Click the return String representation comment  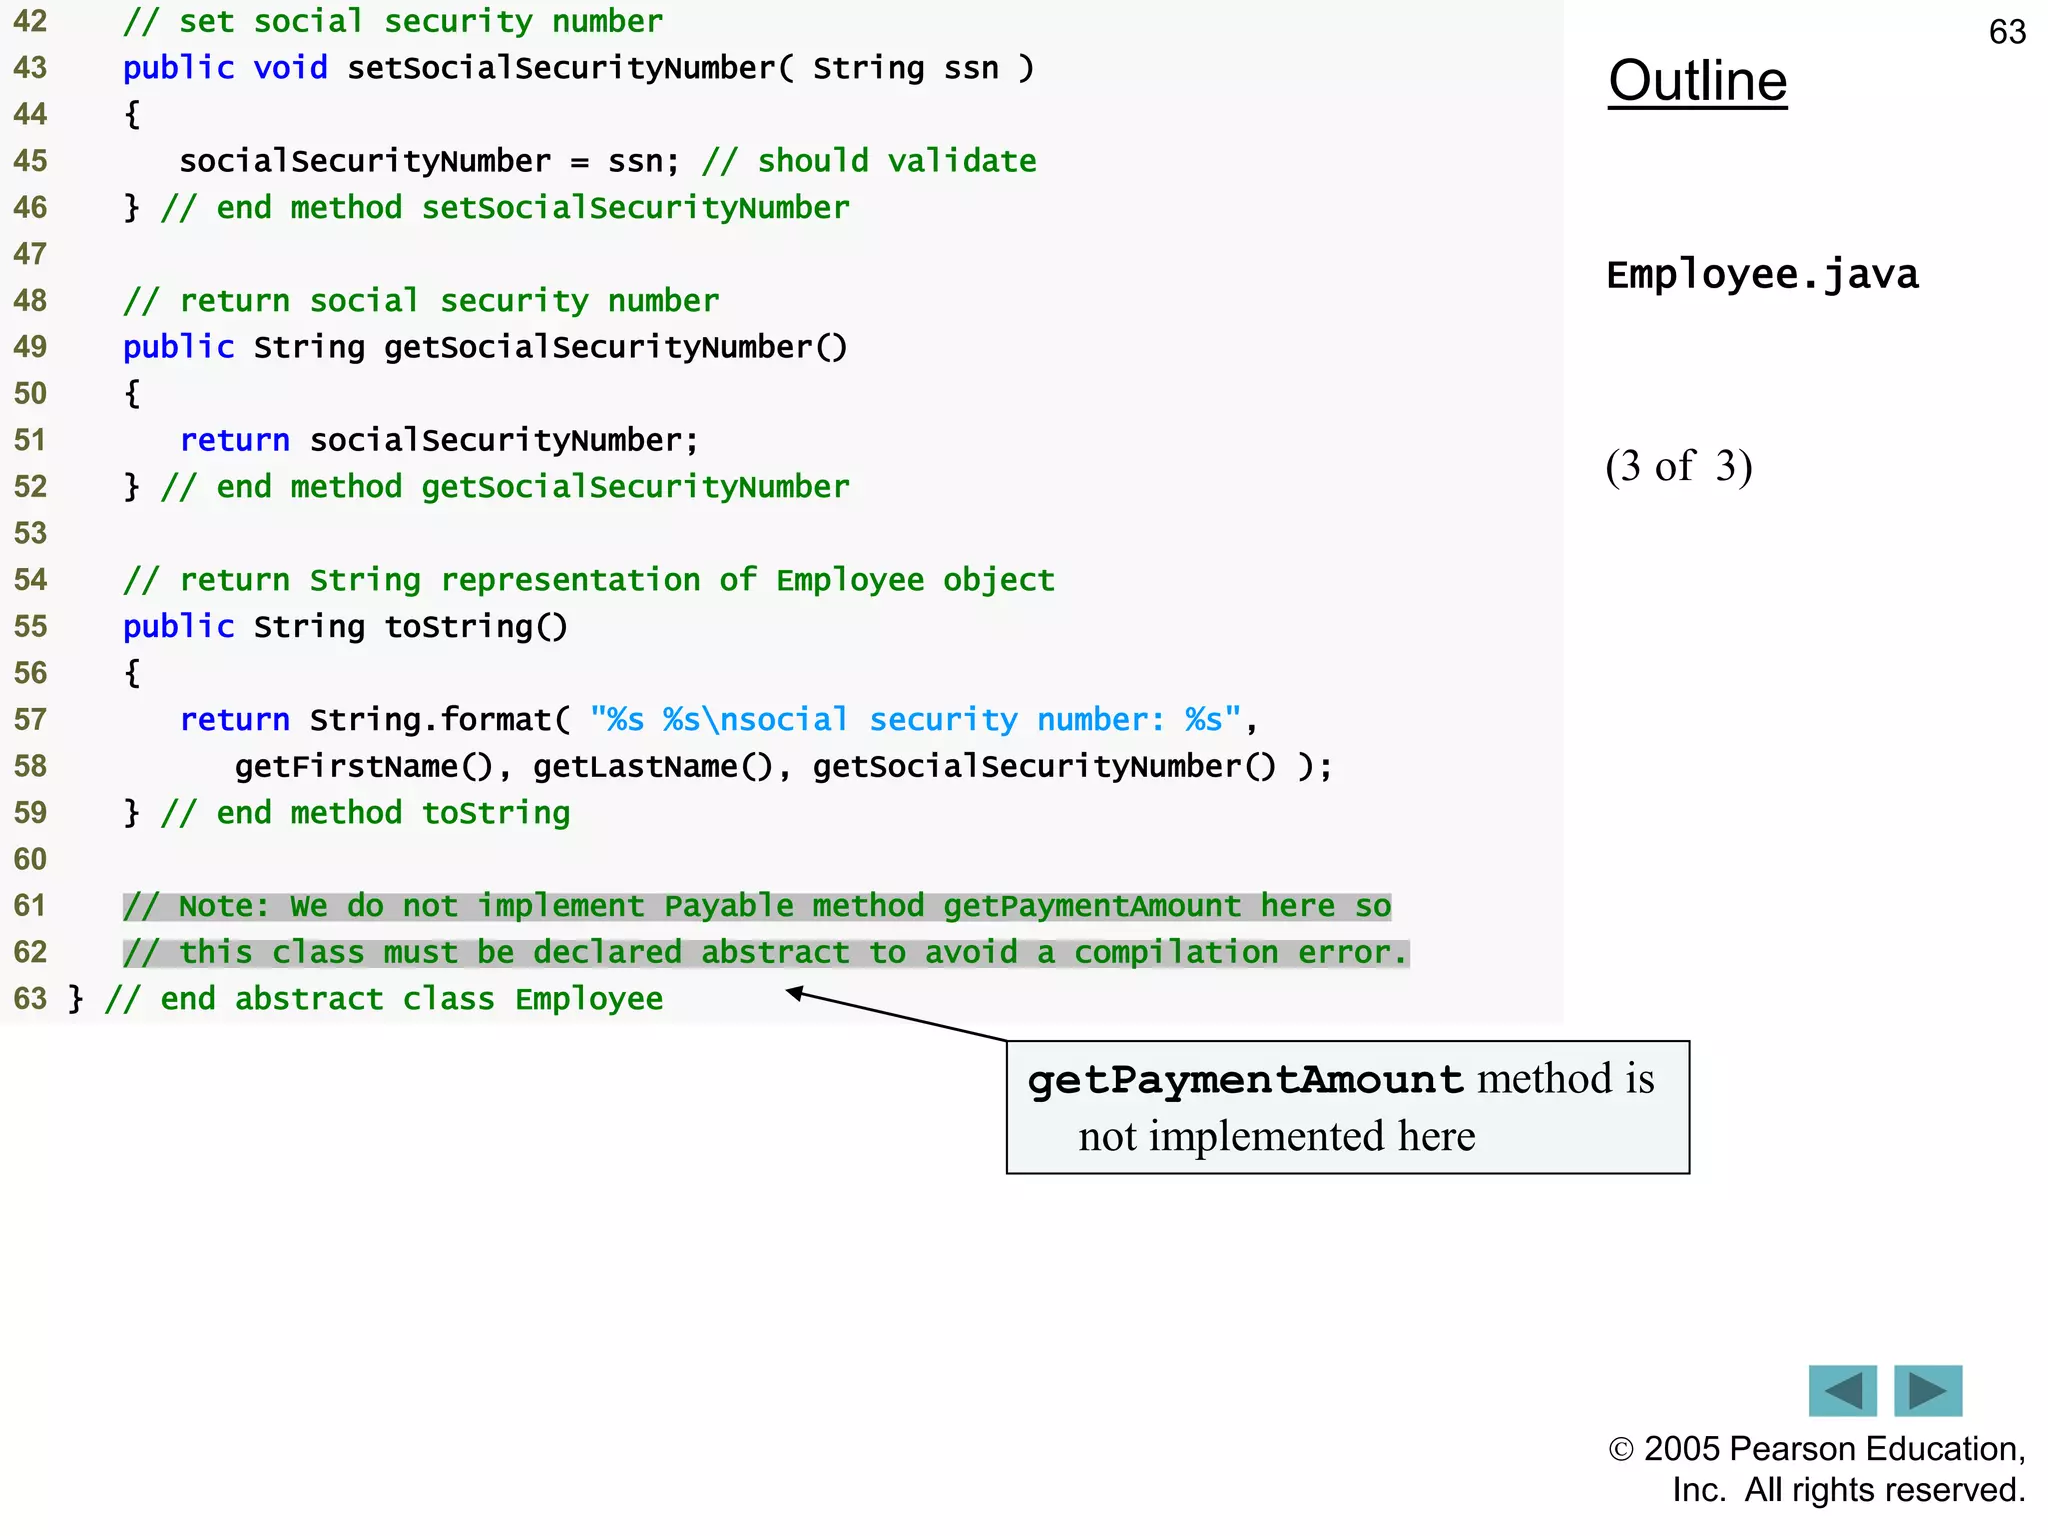tap(588, 580)
